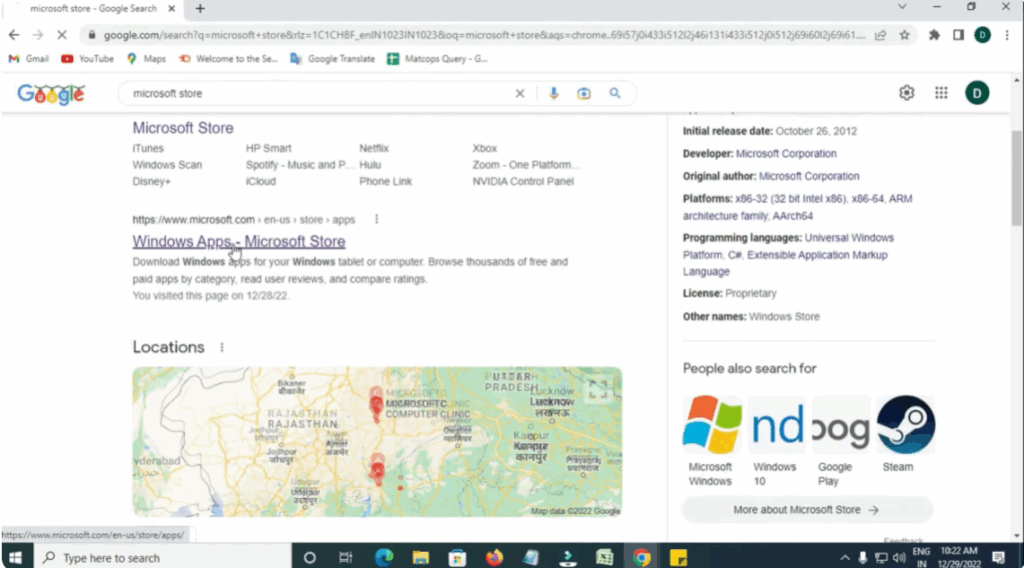Stop loading the page
Viewport: 1024px width, 568px height.
[x=62, y=35]
